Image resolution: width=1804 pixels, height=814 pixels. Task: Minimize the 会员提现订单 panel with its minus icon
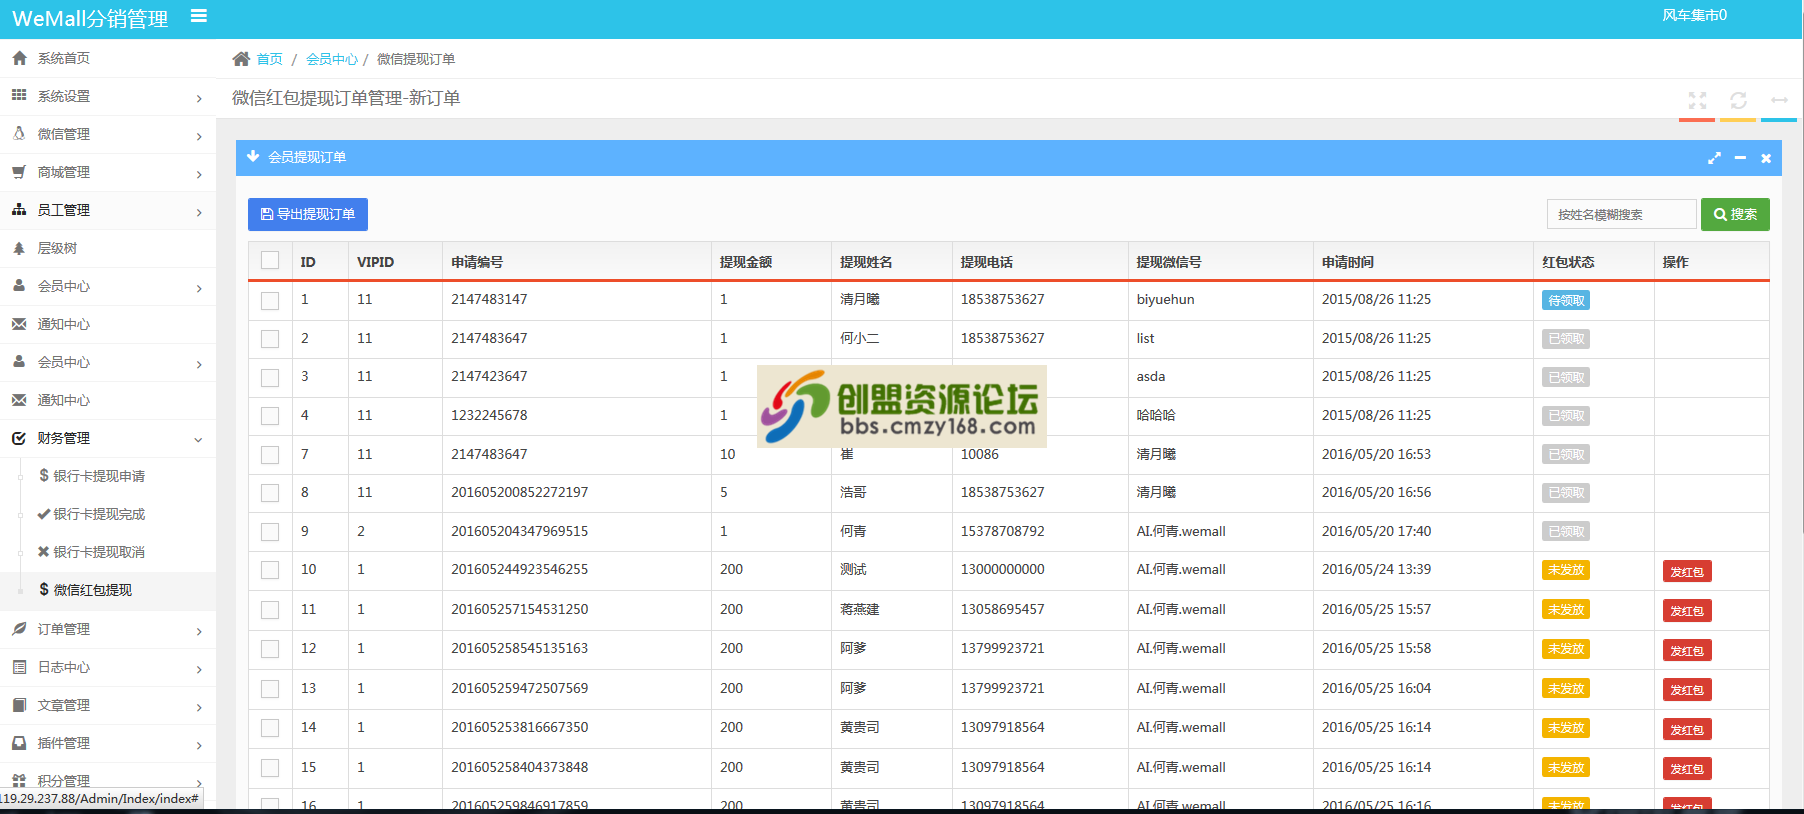(x=1740, y=158)
